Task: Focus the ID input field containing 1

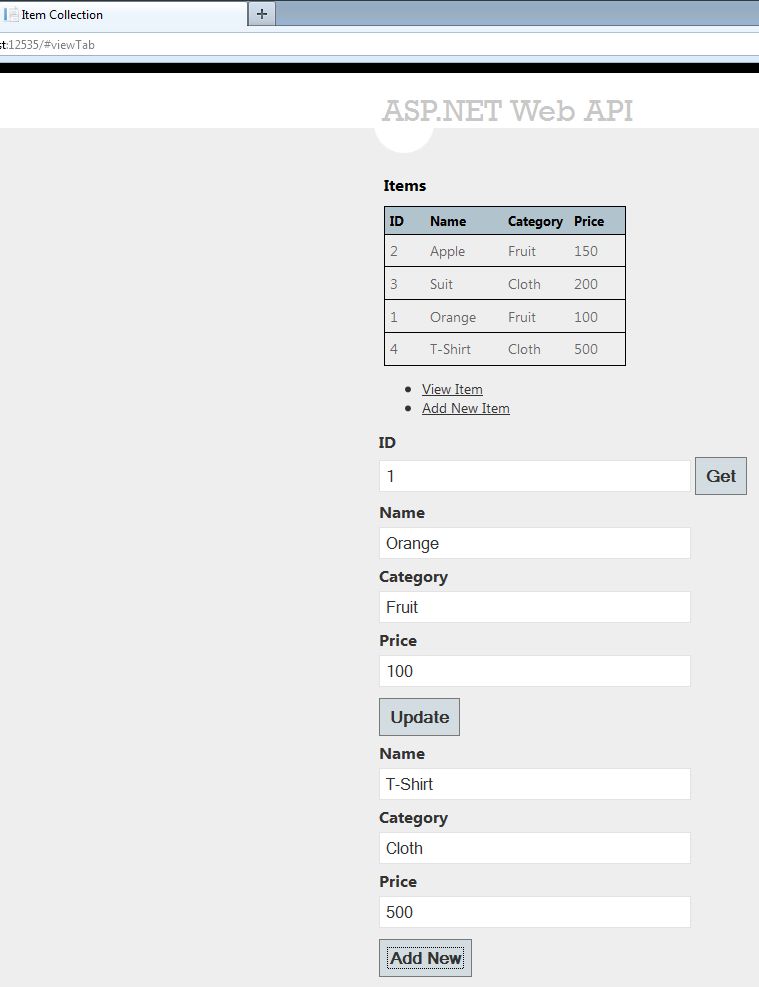Action: tap(534, 476)
